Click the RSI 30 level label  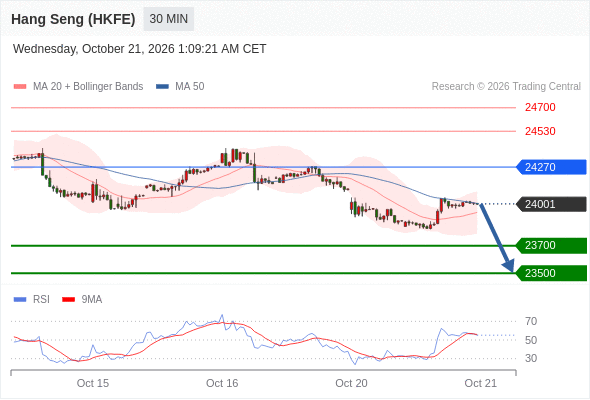[531, 358]
